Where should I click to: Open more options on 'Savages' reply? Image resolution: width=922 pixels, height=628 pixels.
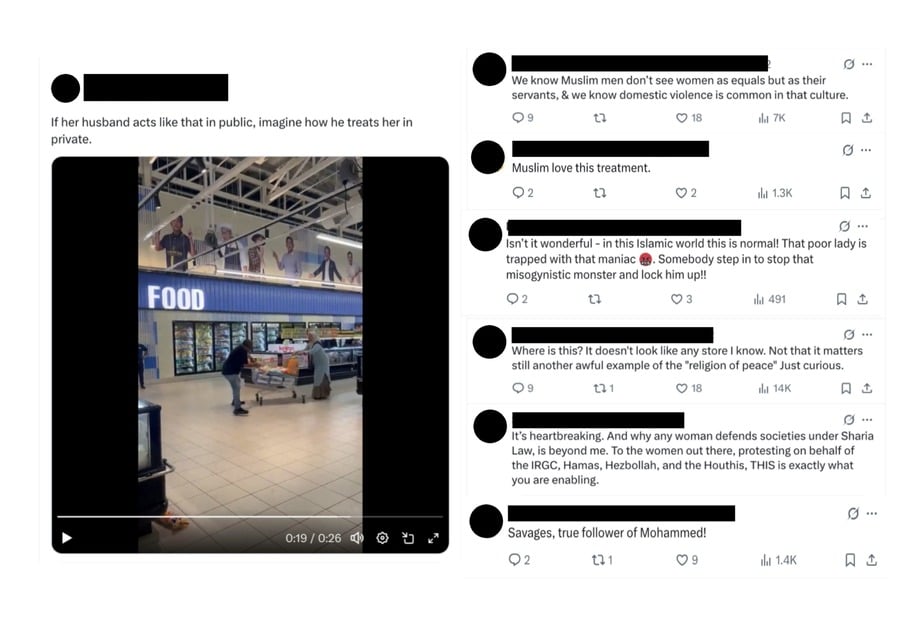click(872, 513)
